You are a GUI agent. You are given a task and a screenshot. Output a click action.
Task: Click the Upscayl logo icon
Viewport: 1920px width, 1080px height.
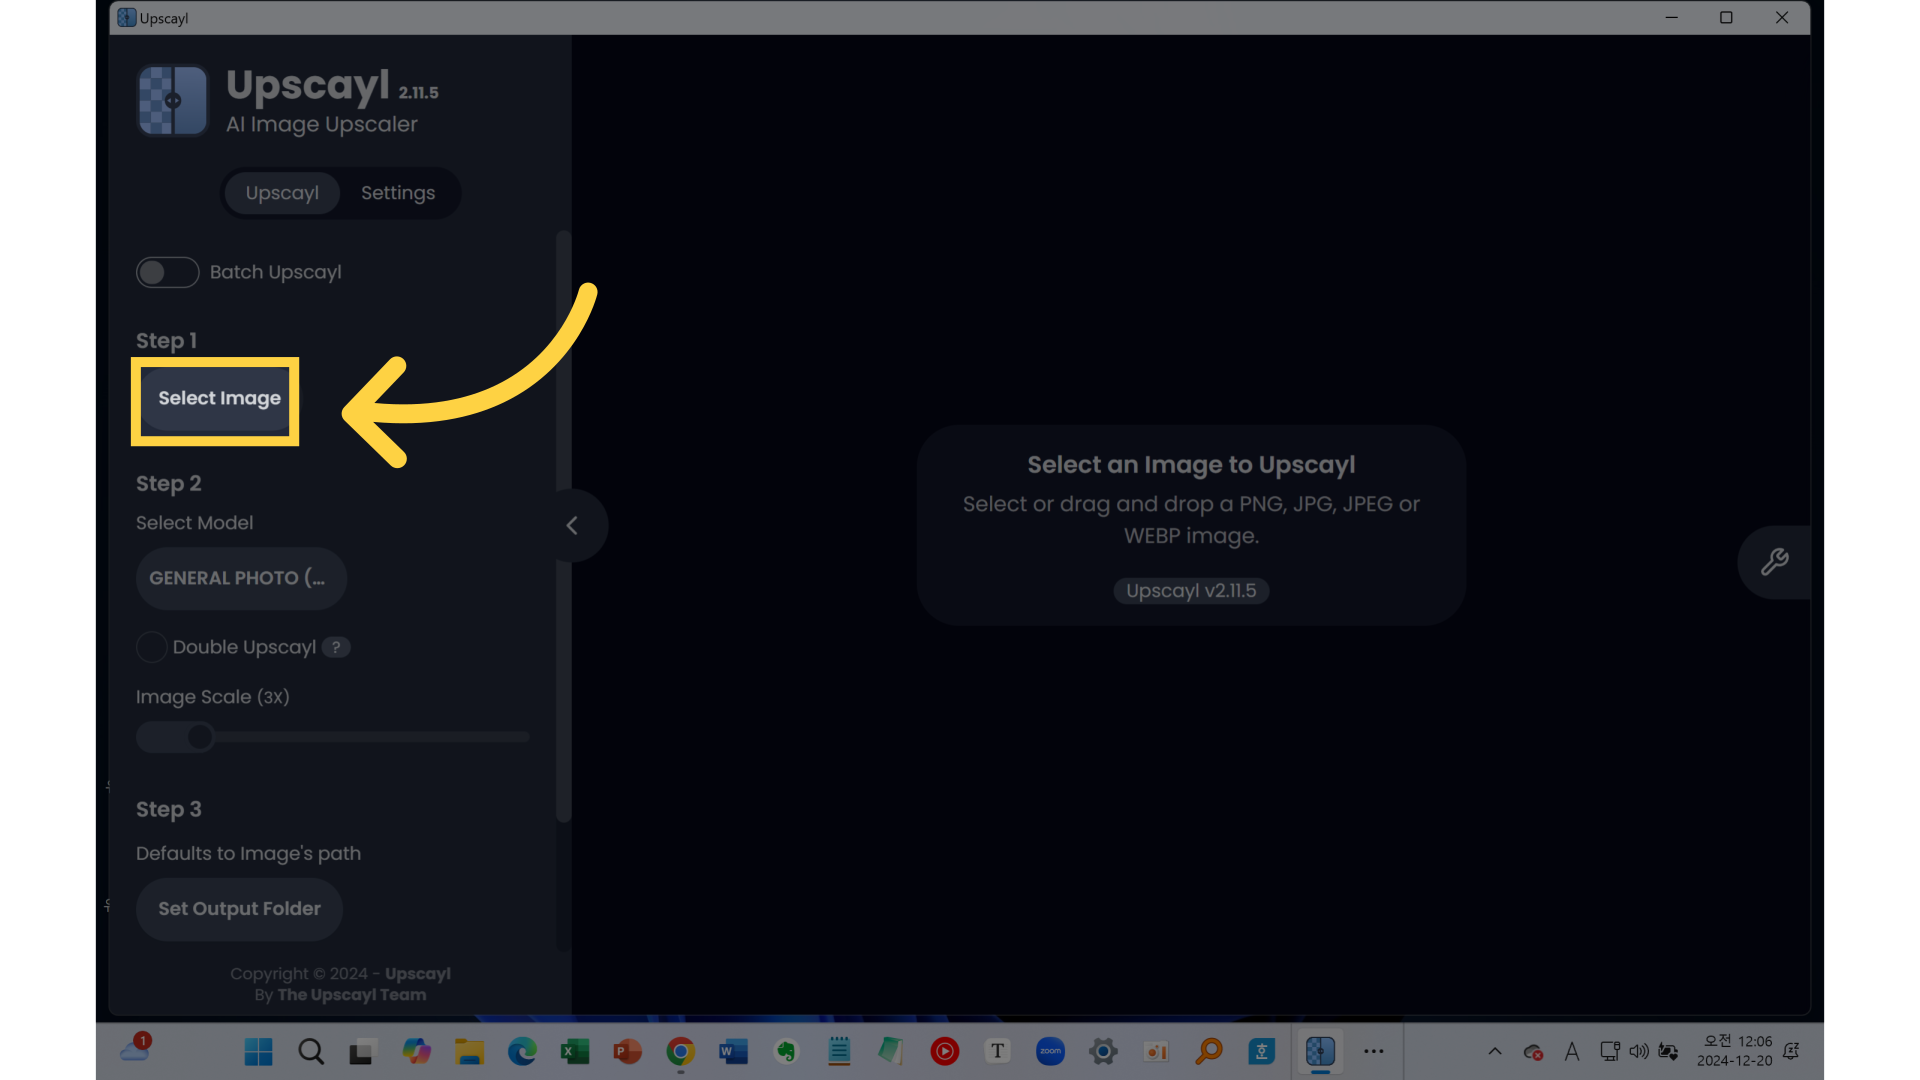click(x=172, y=100)
